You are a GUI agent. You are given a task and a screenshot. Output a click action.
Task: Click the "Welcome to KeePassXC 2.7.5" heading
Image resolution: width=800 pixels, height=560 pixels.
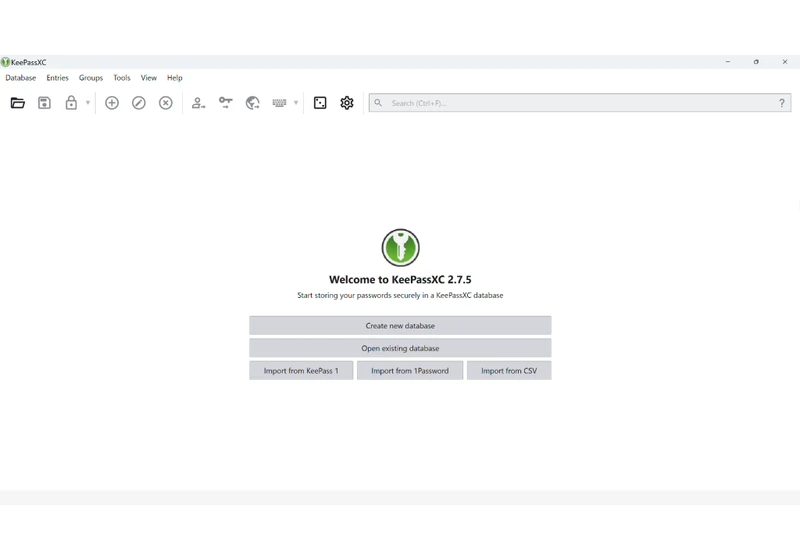[x=400, y=279]
